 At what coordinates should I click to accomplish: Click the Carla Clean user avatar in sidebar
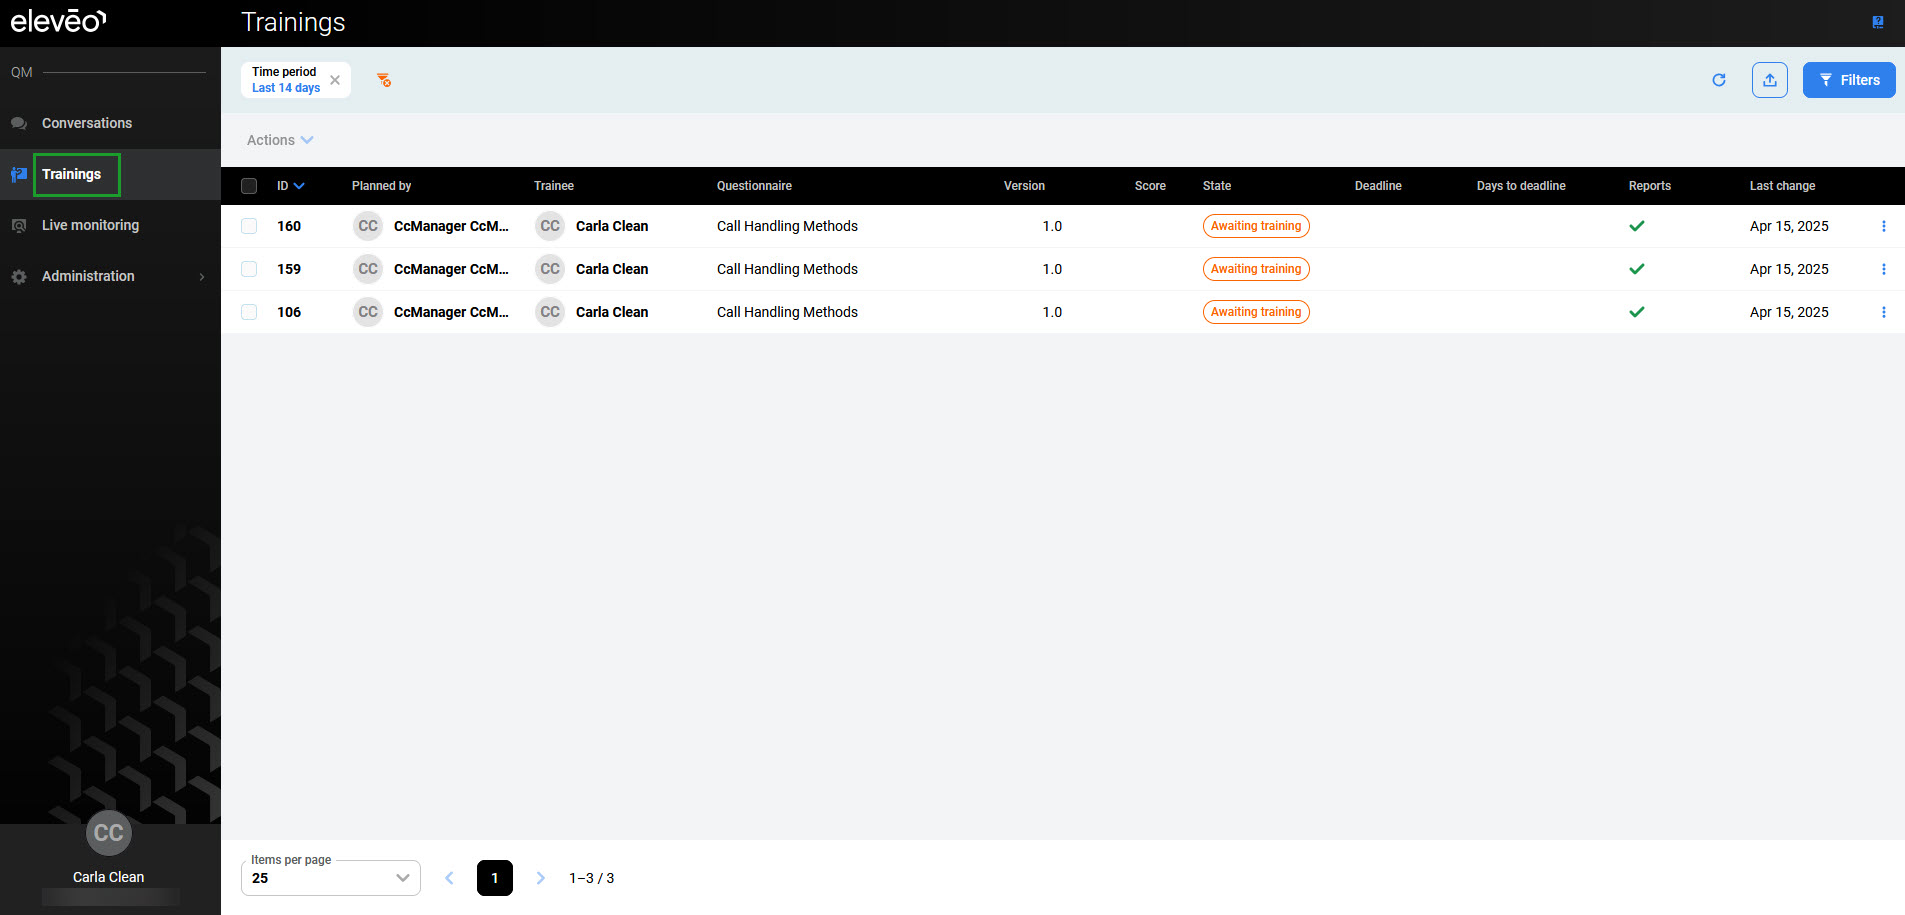point(108,833)
